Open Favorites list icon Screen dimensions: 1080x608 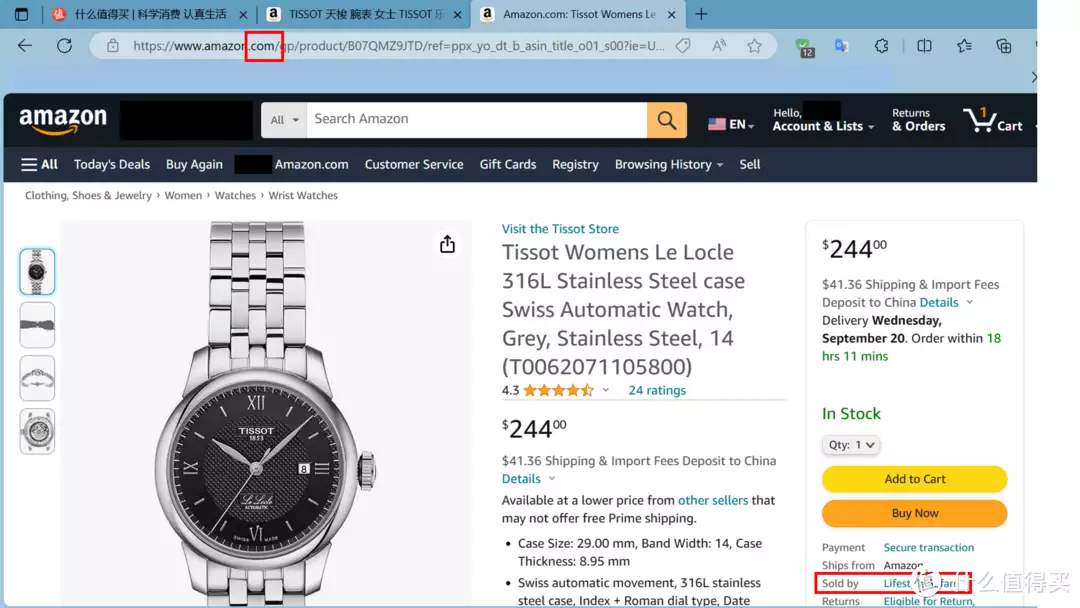point(964,46)
